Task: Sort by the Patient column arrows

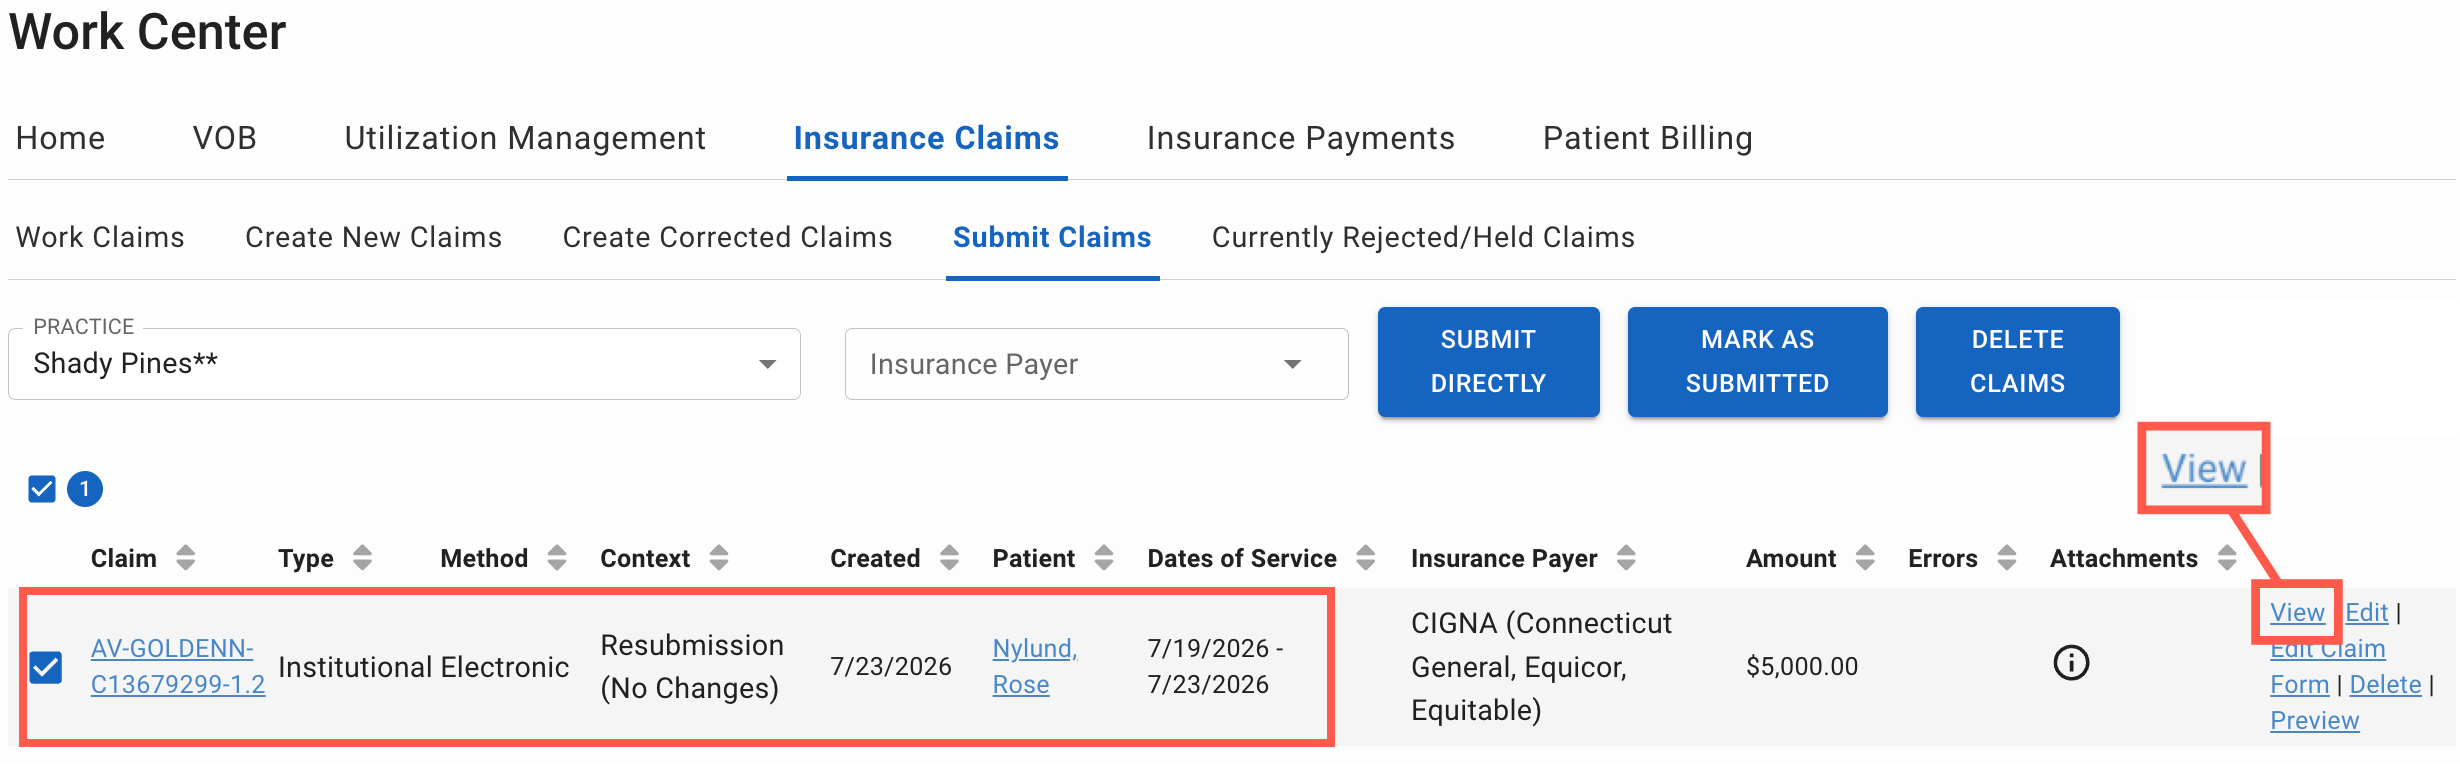Action: pos(1104,558)
